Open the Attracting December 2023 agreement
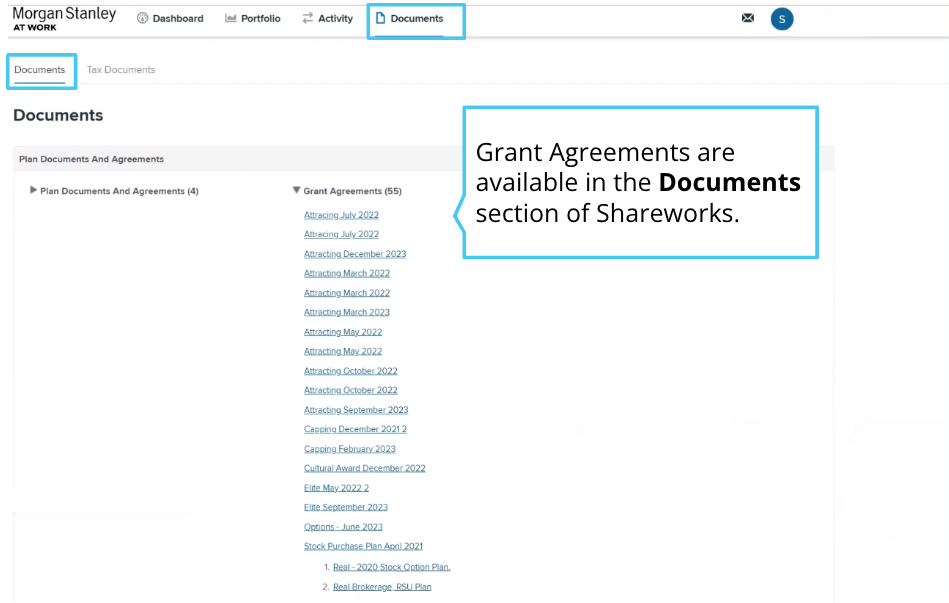Image resolution: width=949 pixels, height=603 pixels. coord(355,254)
